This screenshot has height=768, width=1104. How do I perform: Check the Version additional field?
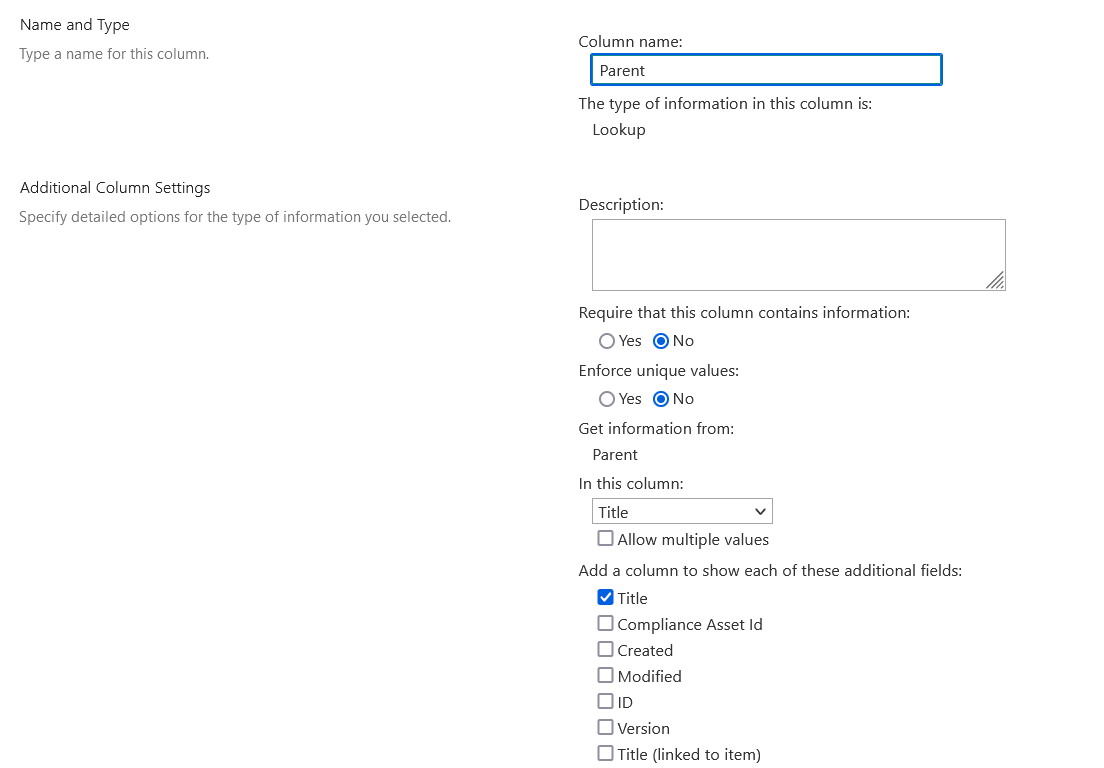(605, 727)
